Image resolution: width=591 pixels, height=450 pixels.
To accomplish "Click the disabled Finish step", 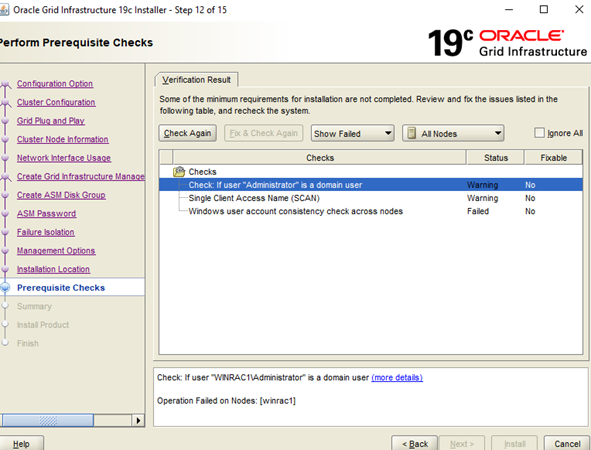I will point(28,343).
